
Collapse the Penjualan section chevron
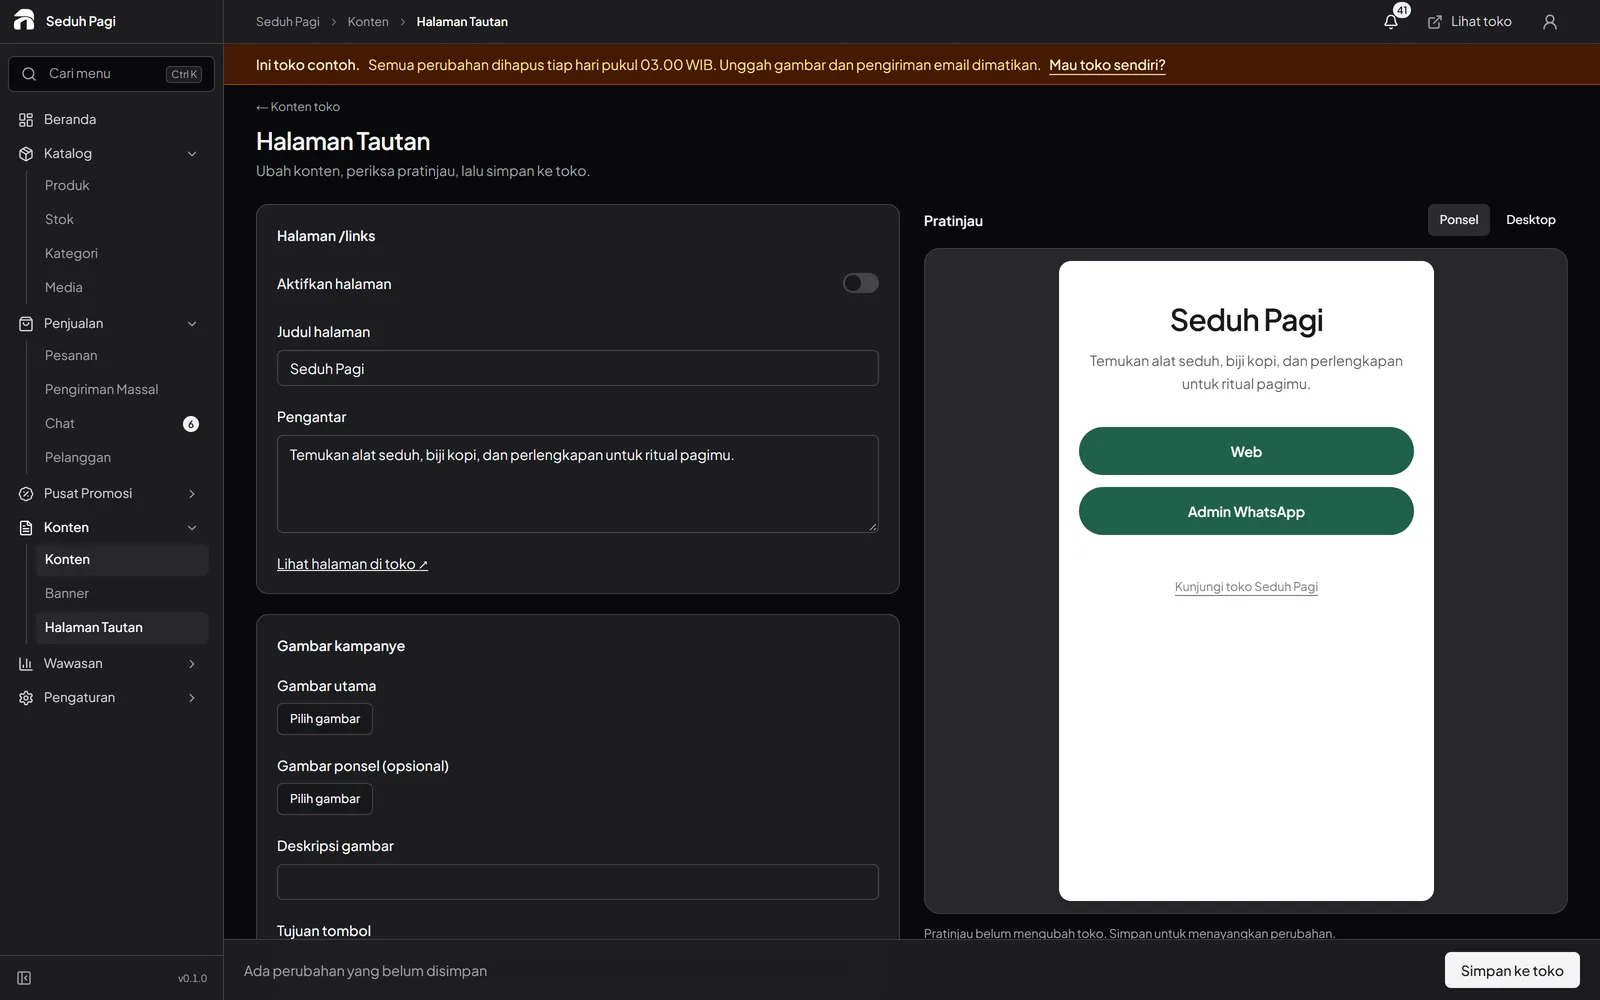point(192,324)
